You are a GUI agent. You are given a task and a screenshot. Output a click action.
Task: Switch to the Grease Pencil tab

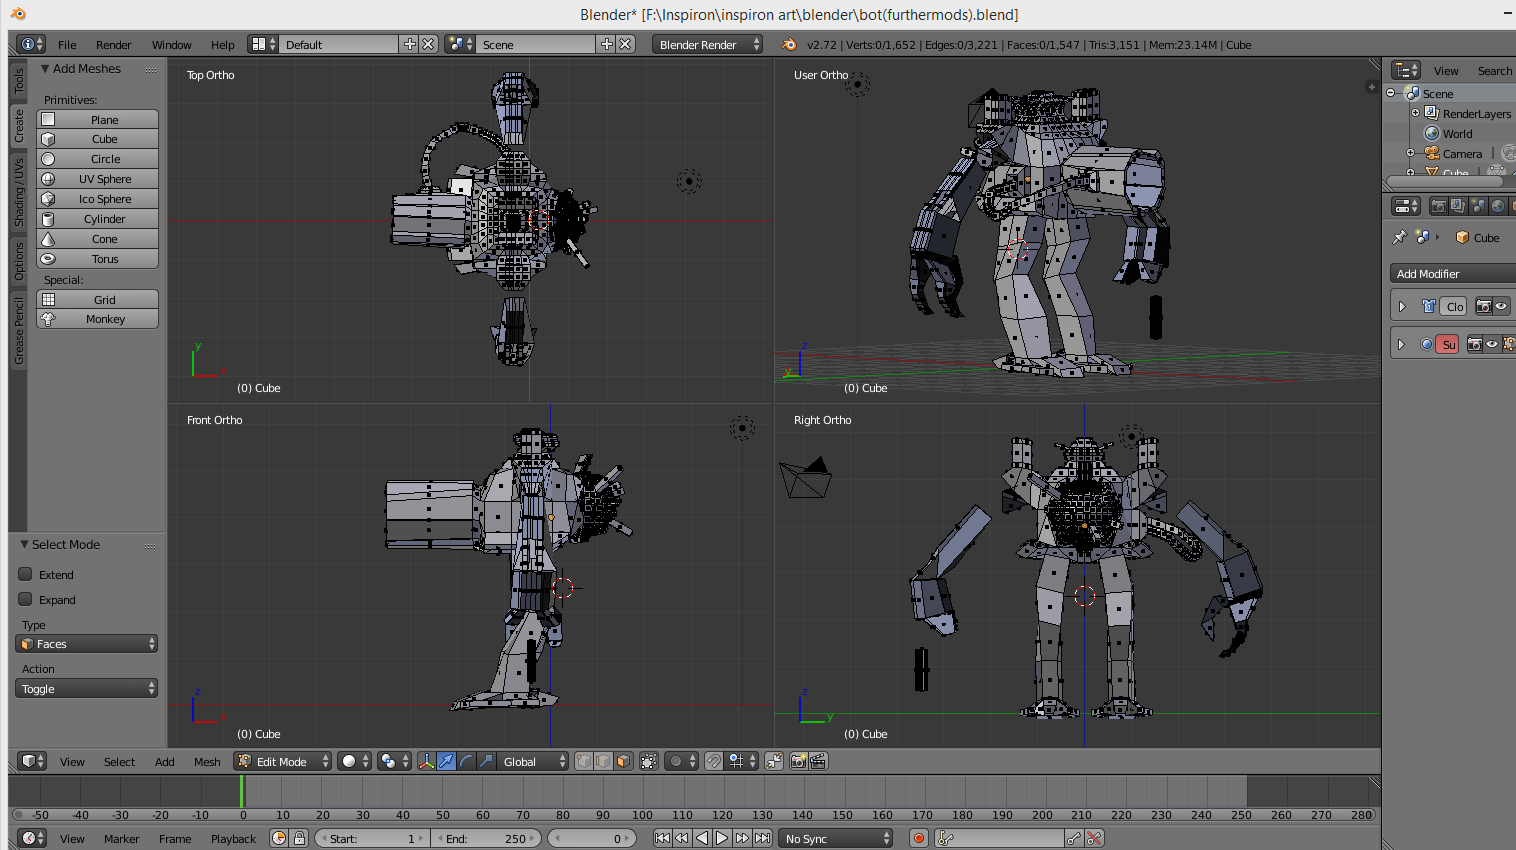[x=18, y=330]
